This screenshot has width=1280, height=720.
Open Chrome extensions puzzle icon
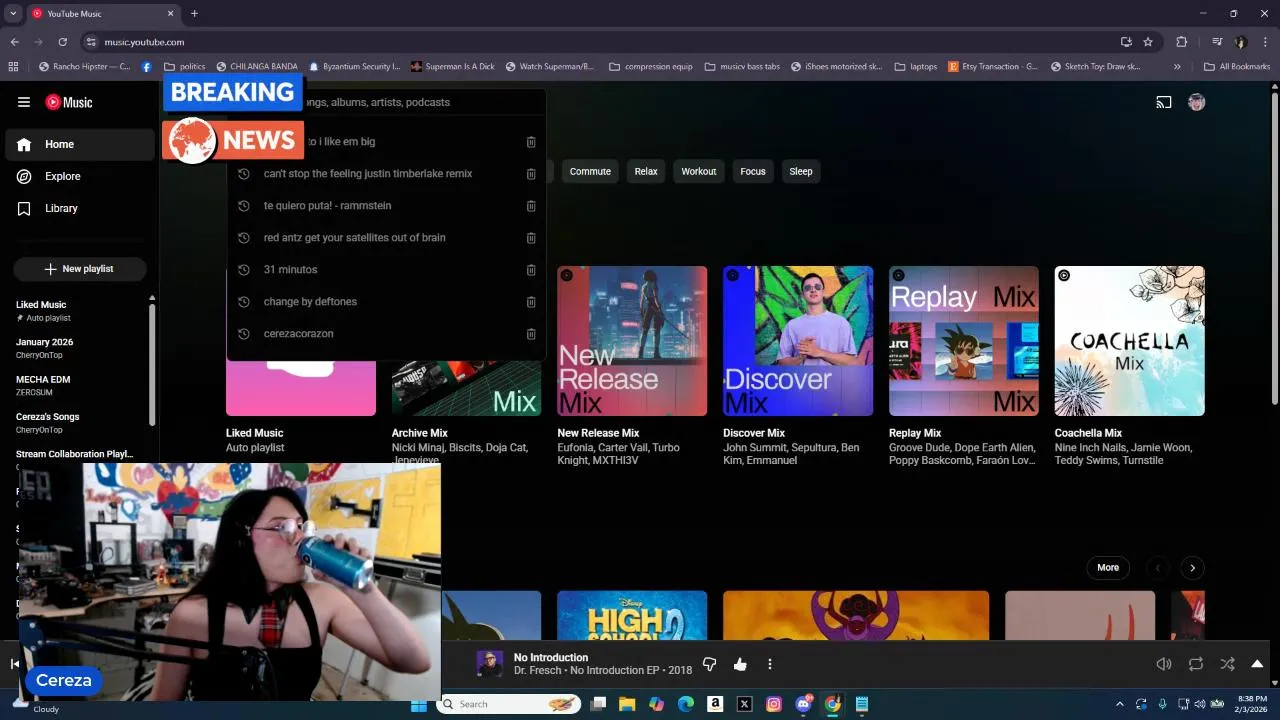coord(1182,42)
